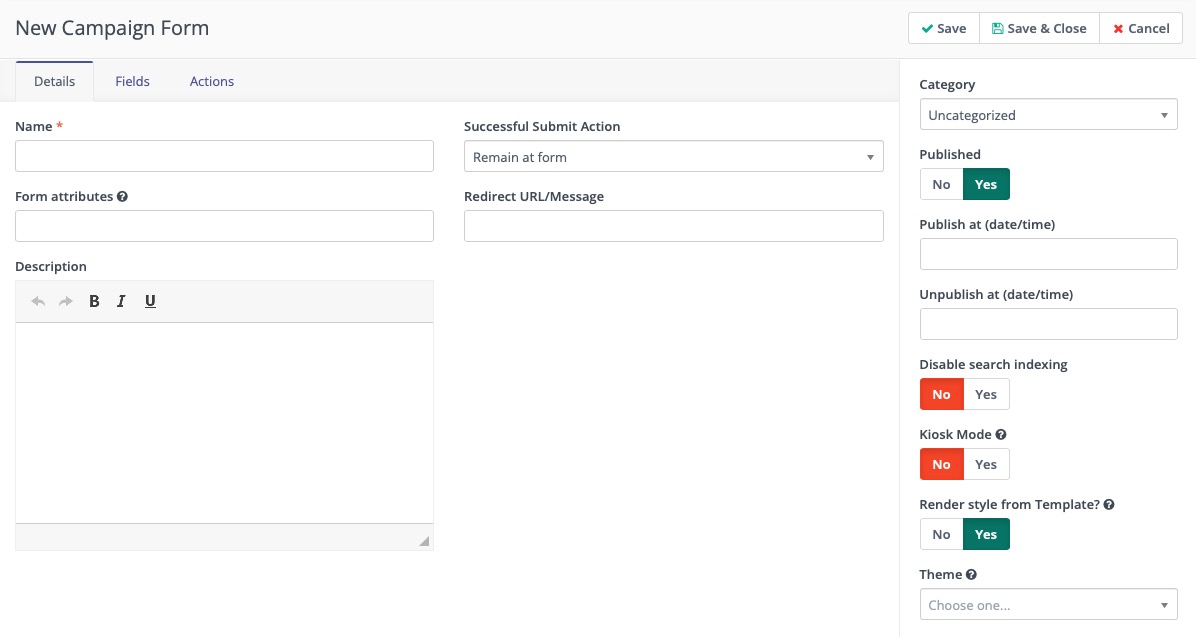Click the Form attributes help icon
The width and height of the screenshot is (1196, 637).
122,197
